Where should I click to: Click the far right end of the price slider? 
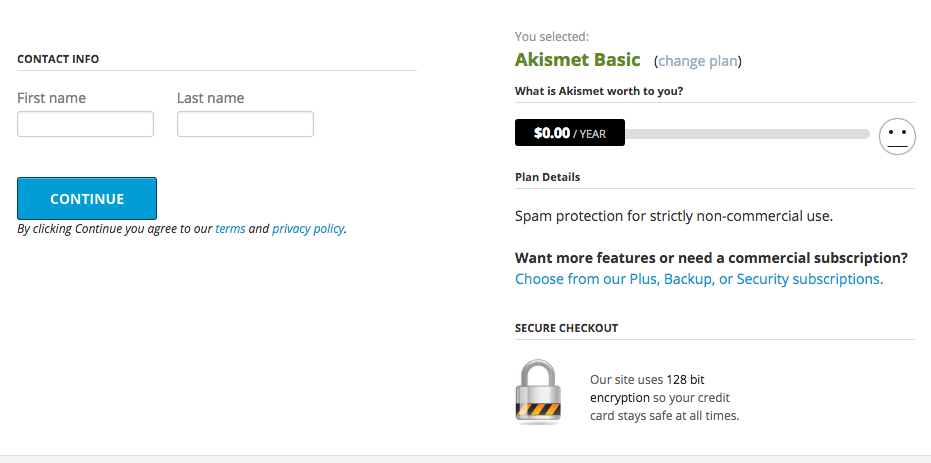pyautogui.click(x=866, y=134)
